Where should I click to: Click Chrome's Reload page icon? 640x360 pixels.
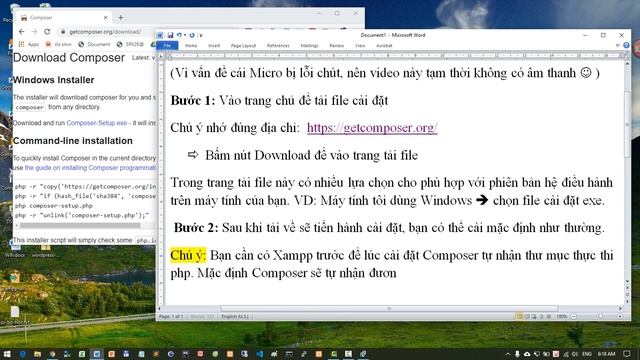47,31
